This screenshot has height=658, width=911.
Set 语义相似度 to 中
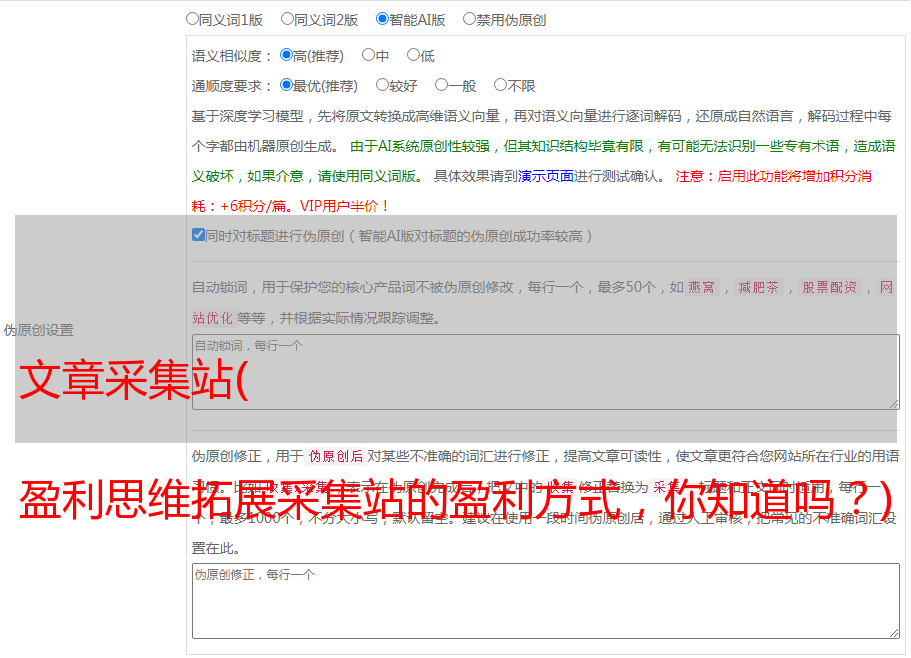pos(368,55)
